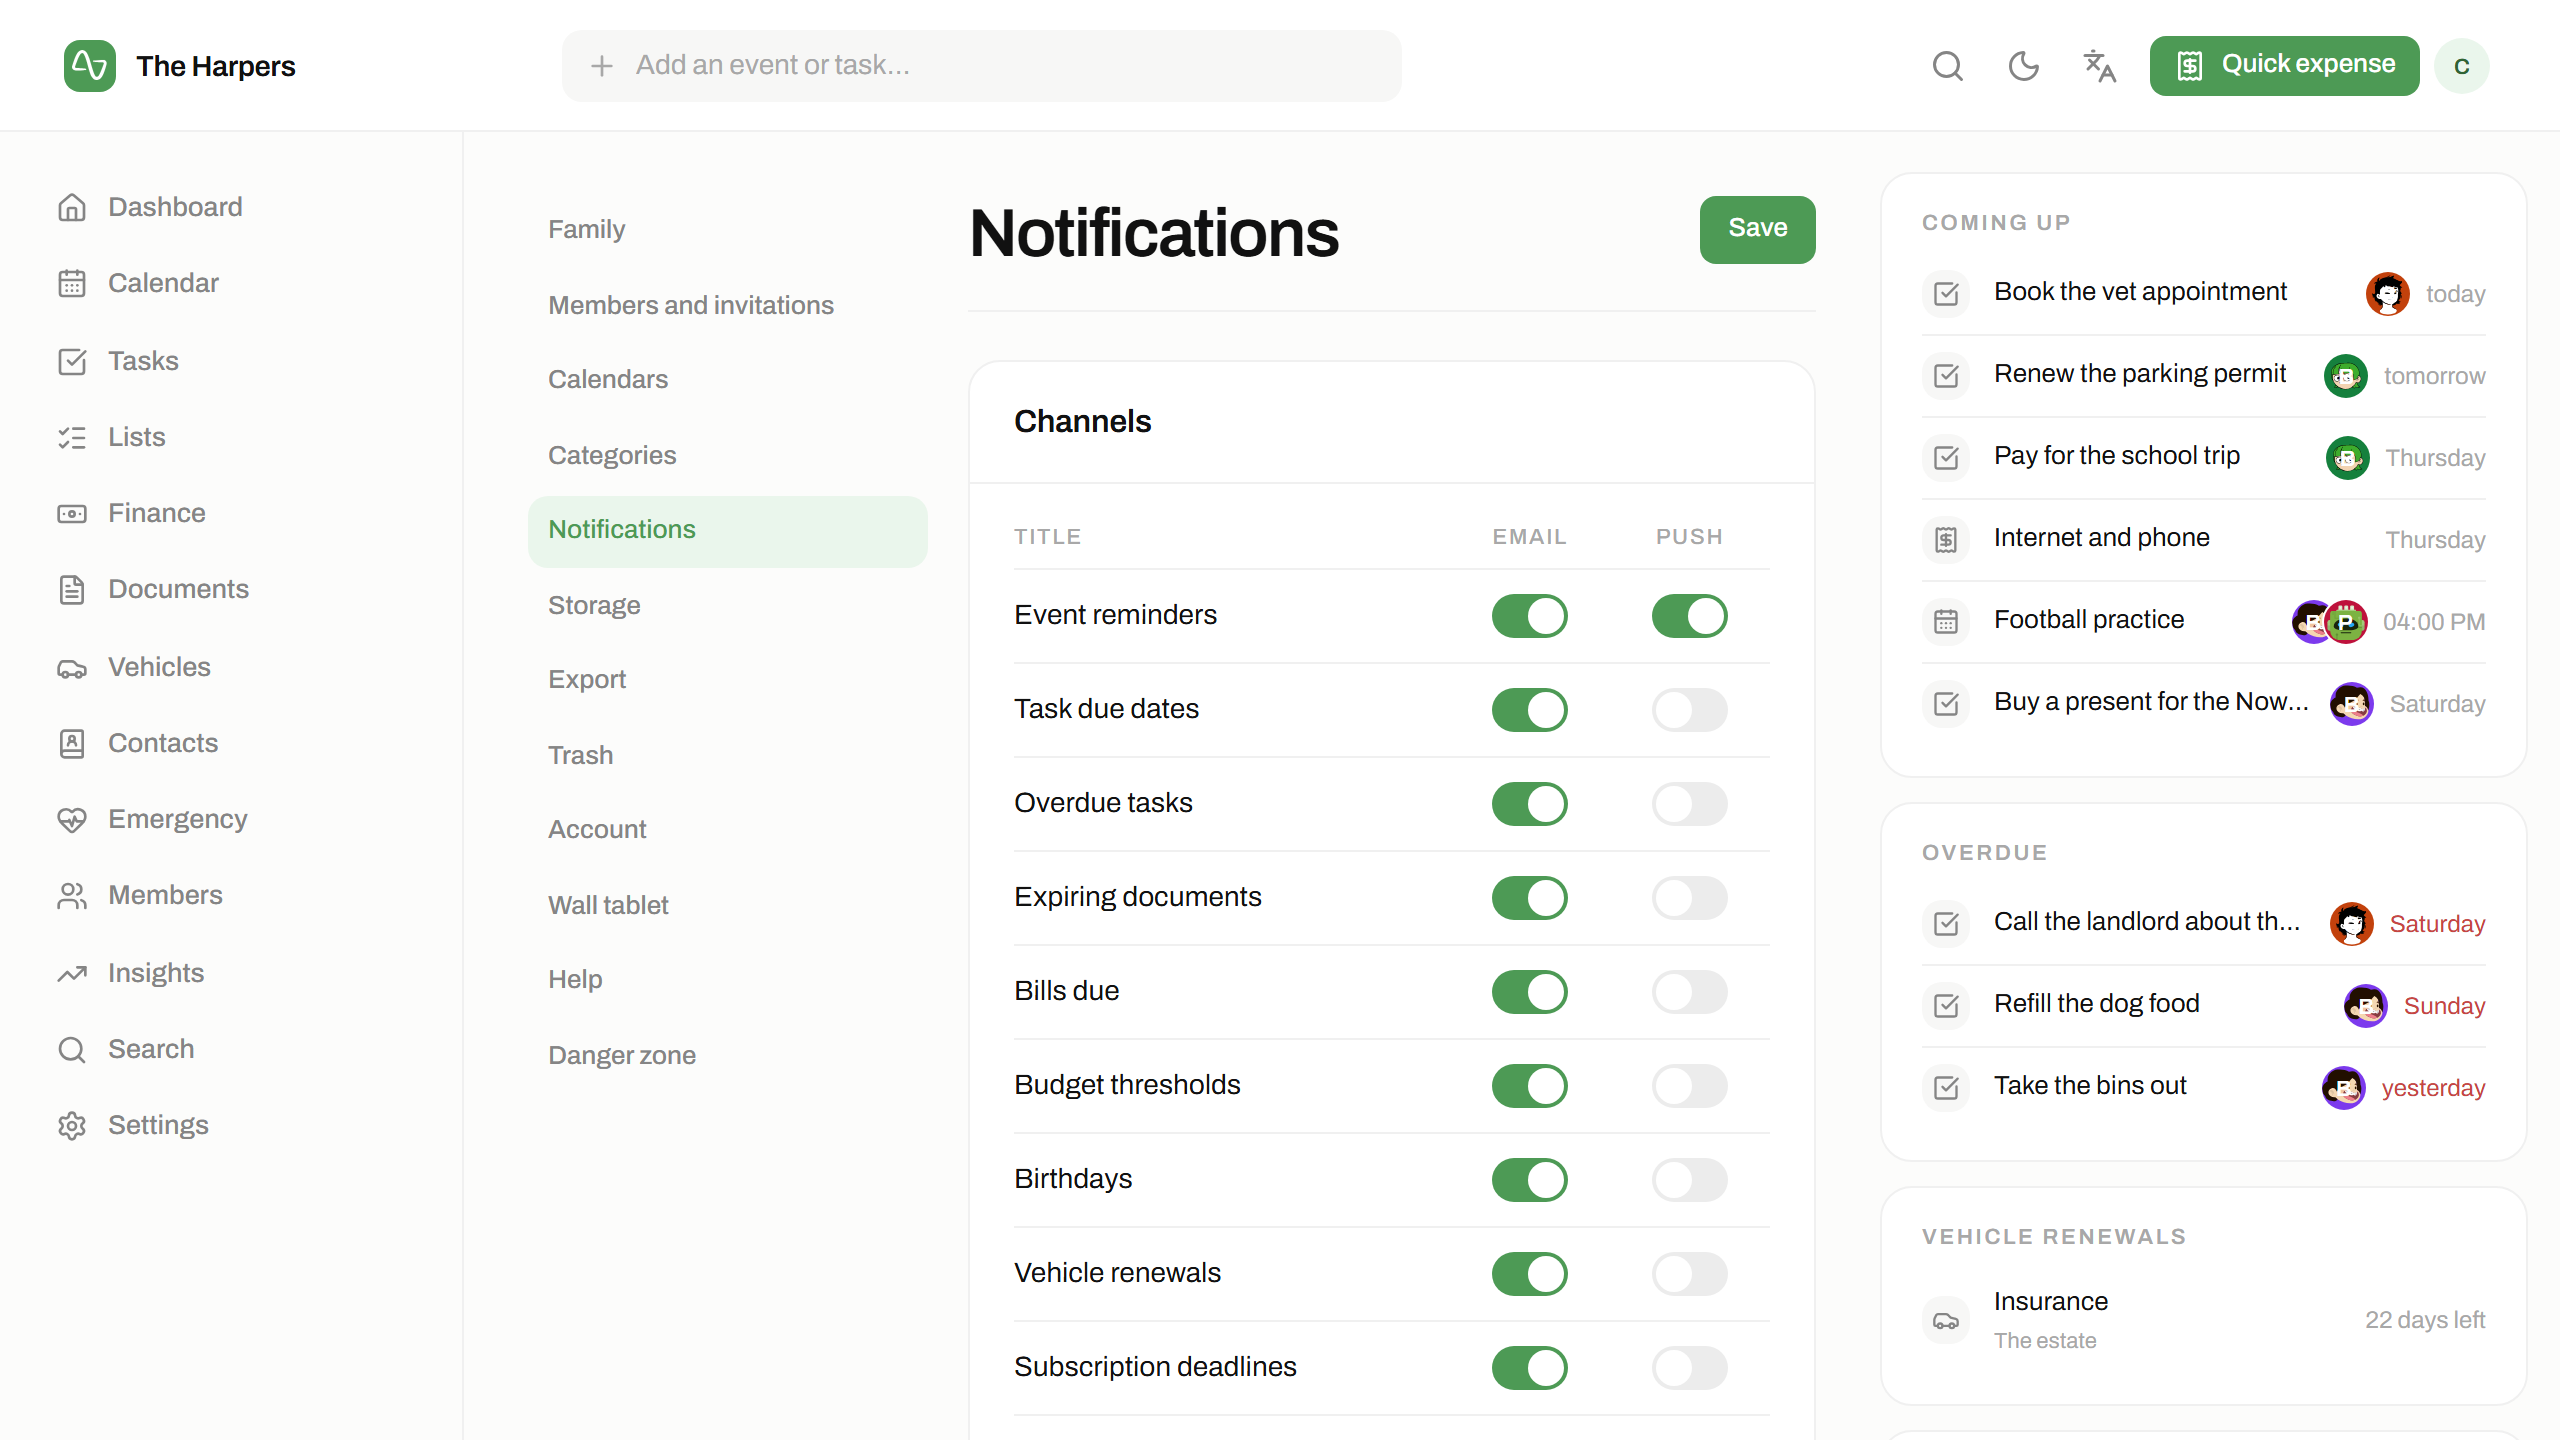Click Insurance car icon in Vehicle renewals
Image resolution: width=2560 pixels, height=1440 pixels.
(1946, 1321)
